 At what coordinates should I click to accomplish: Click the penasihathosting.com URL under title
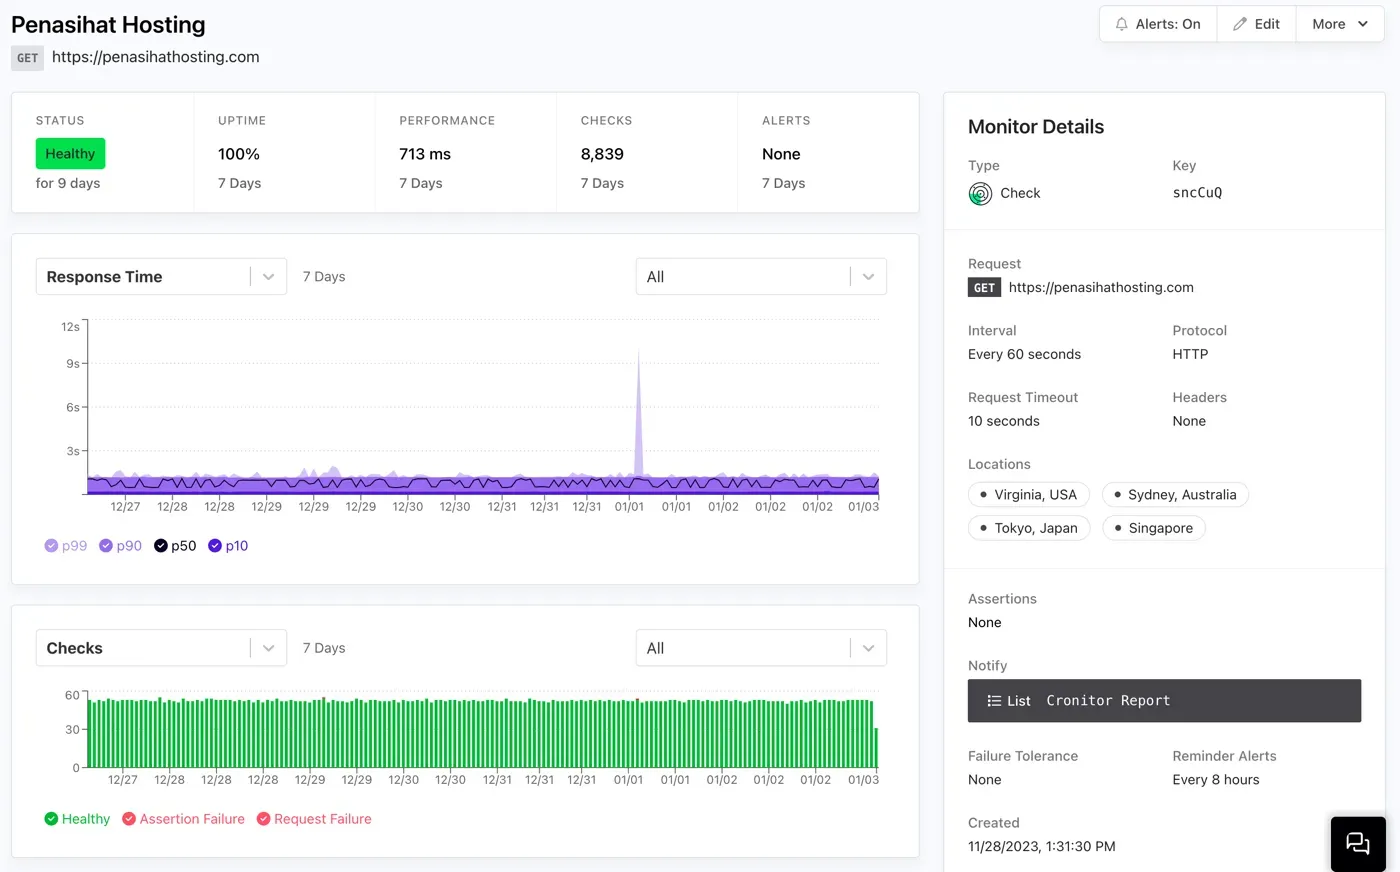156,57
